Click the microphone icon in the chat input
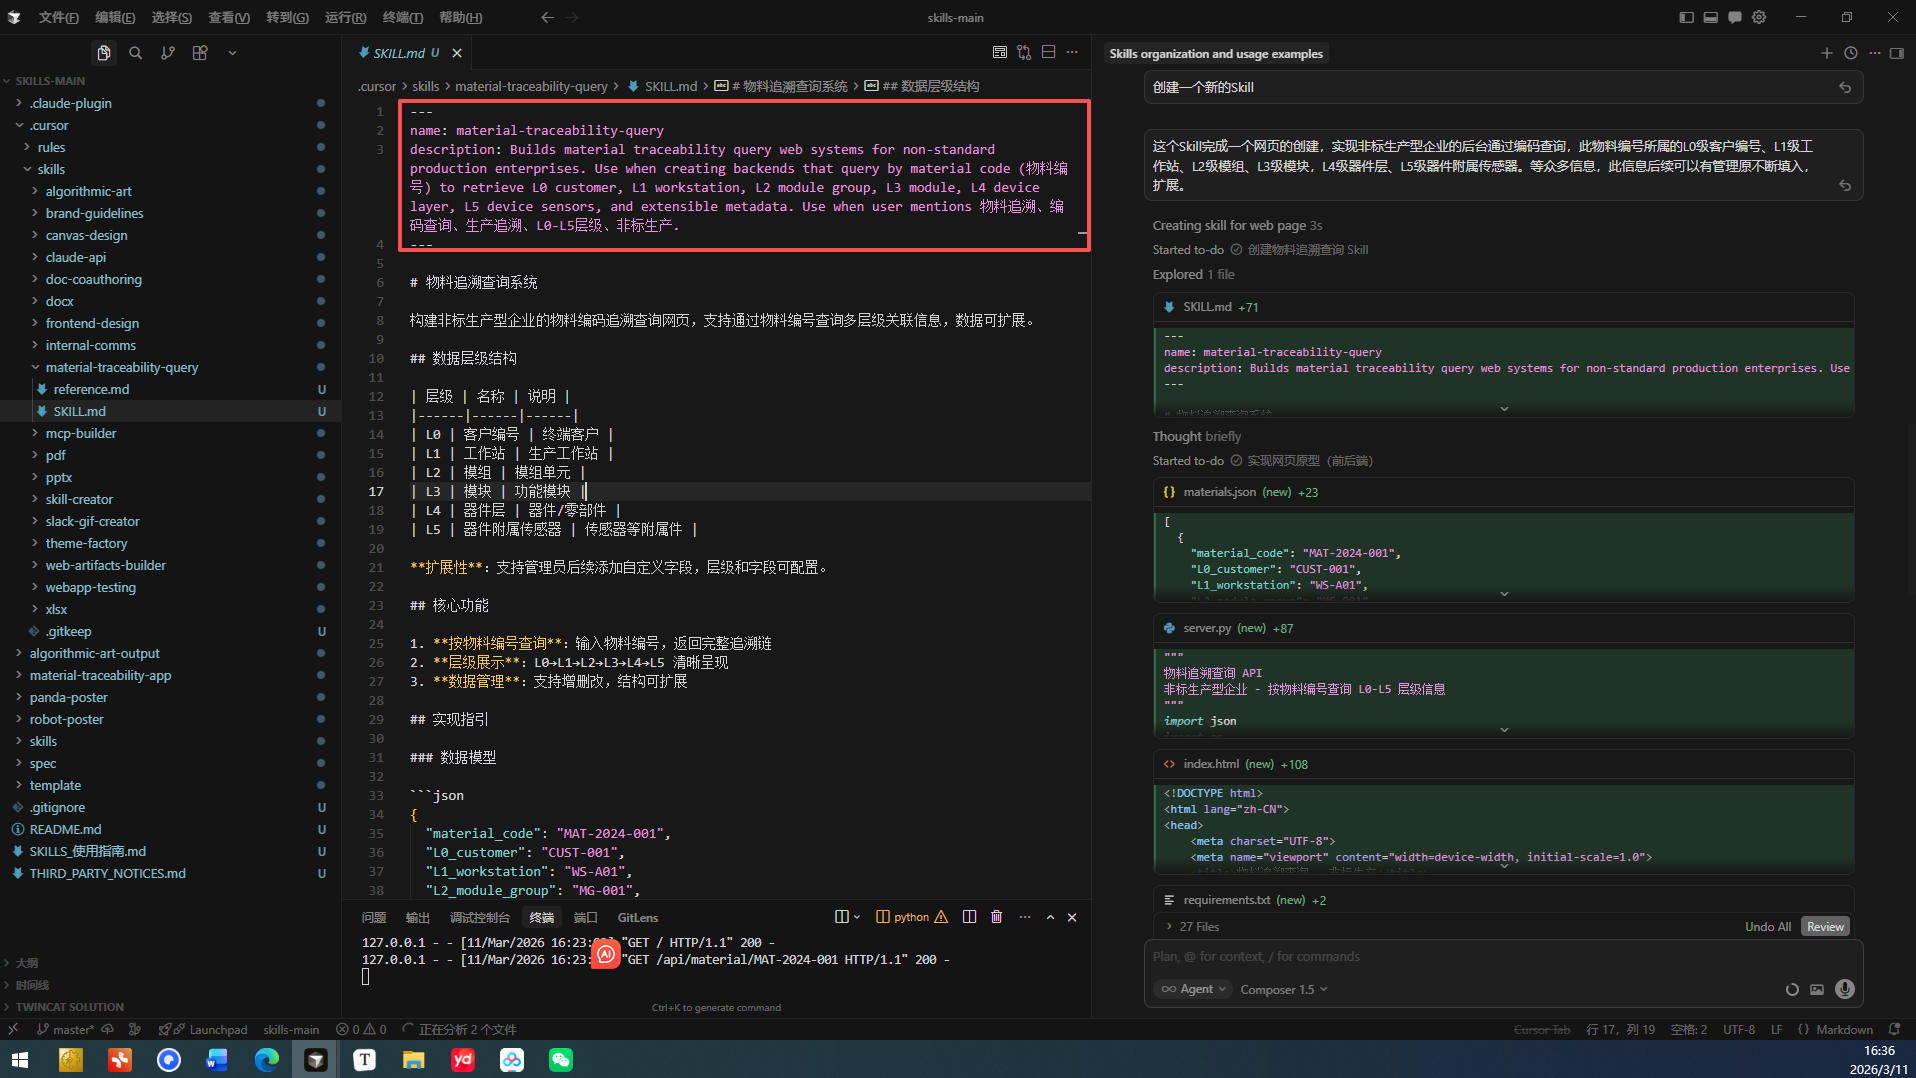Viewport: 1916px width, 1078px height. click(x=1844, y=989)
